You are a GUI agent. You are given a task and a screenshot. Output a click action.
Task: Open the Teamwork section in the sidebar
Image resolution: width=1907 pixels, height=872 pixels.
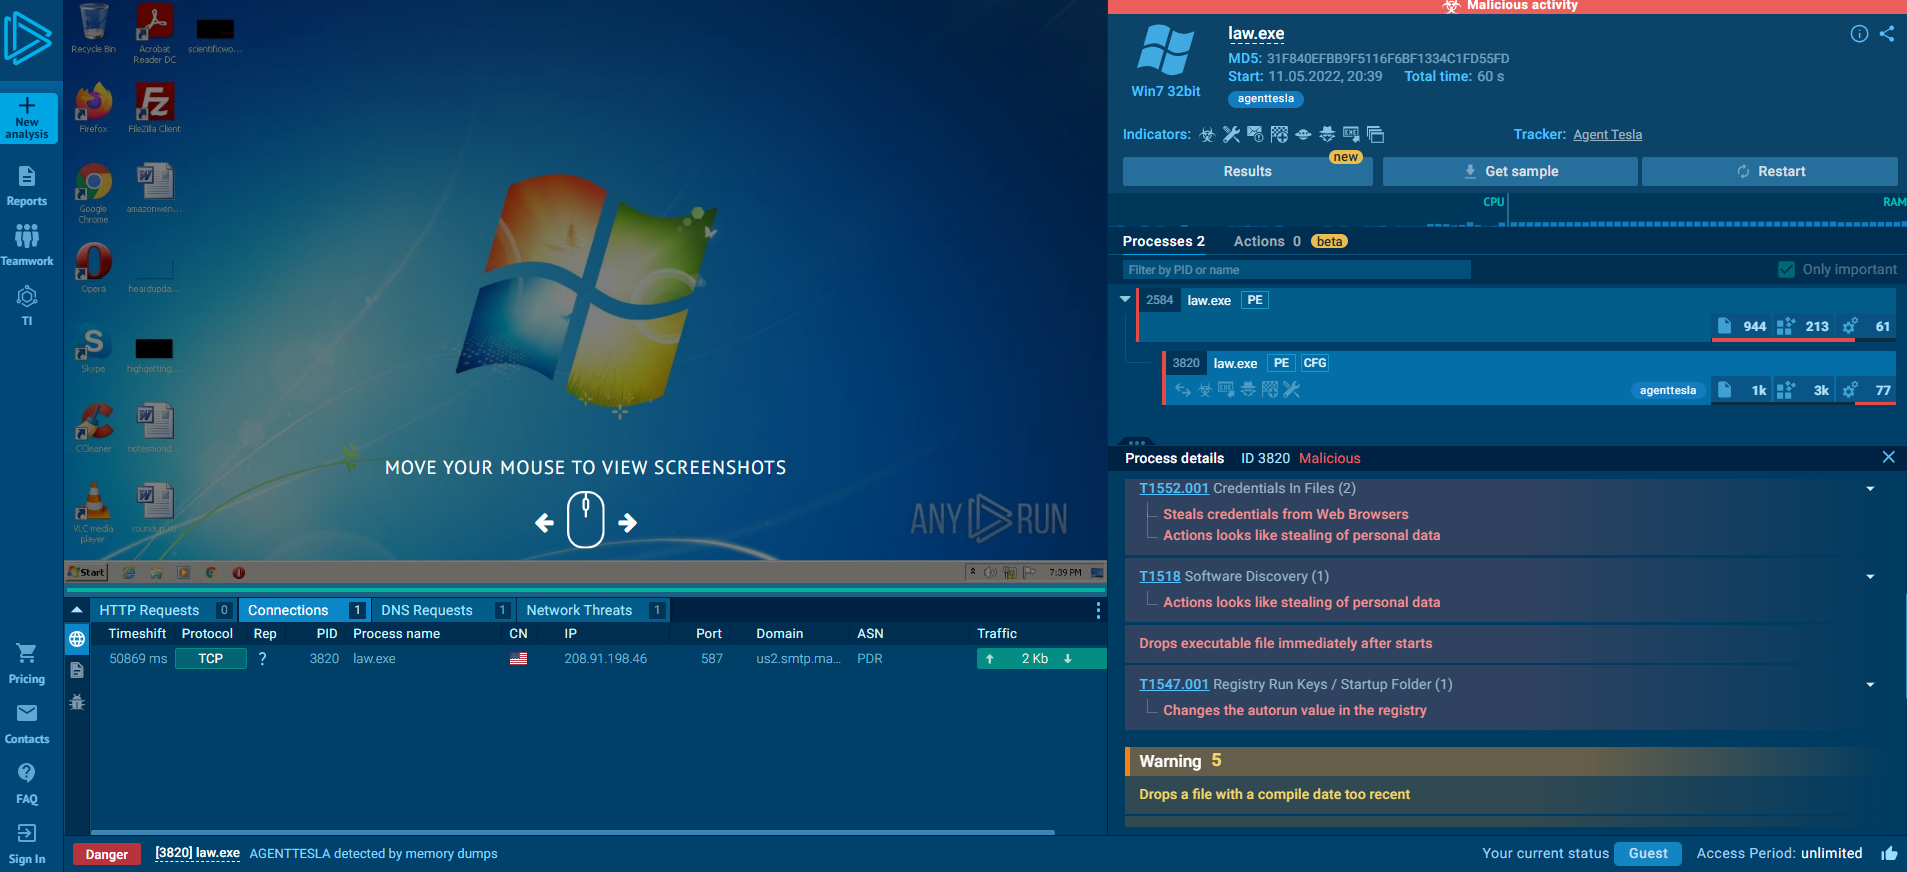tap(27, 246)
